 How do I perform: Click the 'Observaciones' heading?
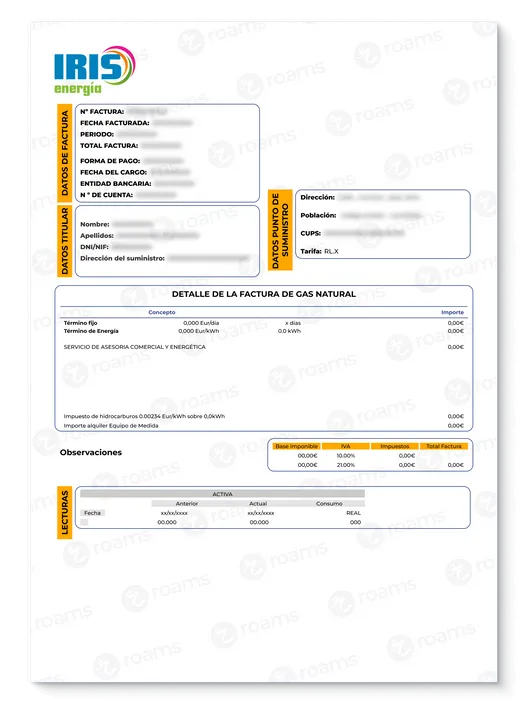coord(91,452)
